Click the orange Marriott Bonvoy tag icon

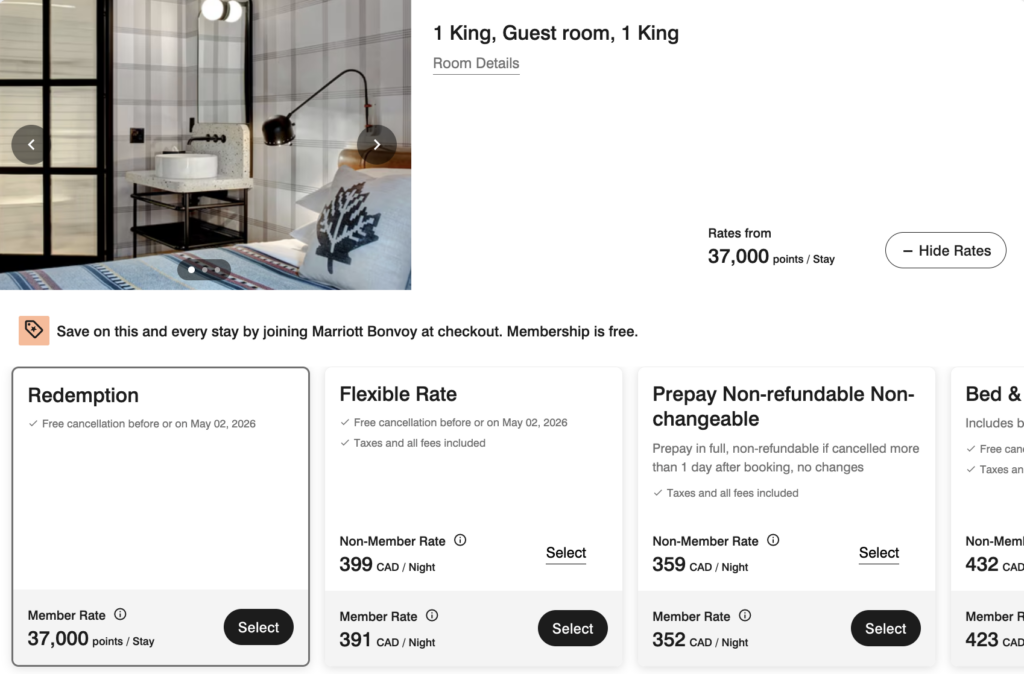click(x=34, y=330)
